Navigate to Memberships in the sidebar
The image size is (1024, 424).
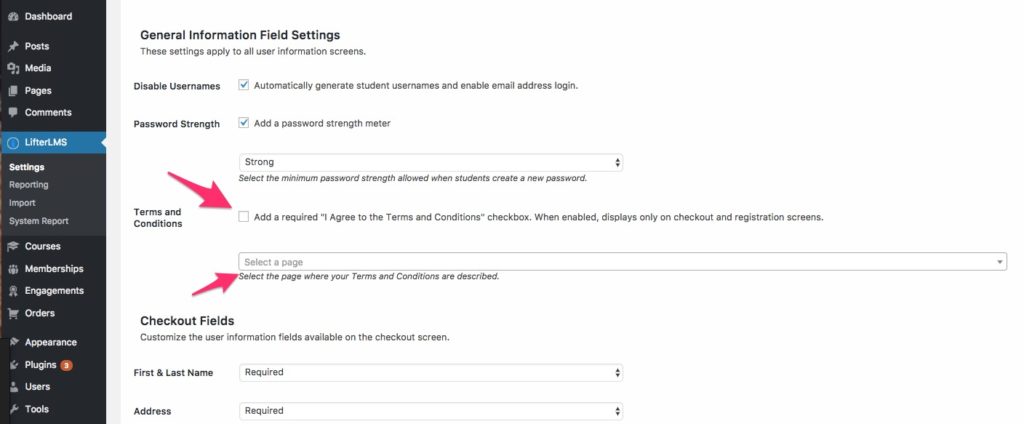54,269
